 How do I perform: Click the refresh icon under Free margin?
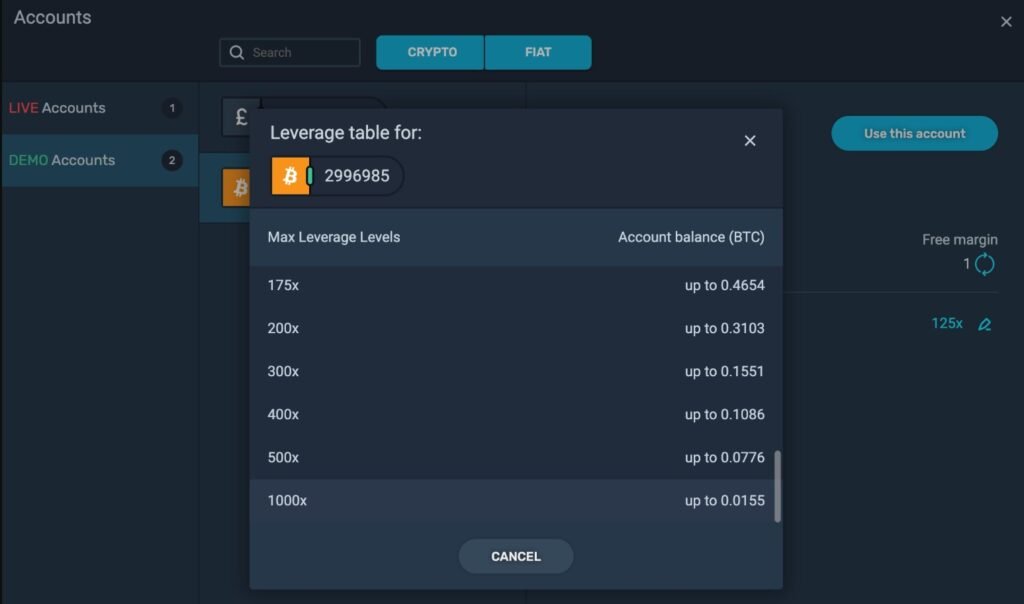[x=985, y=264]
